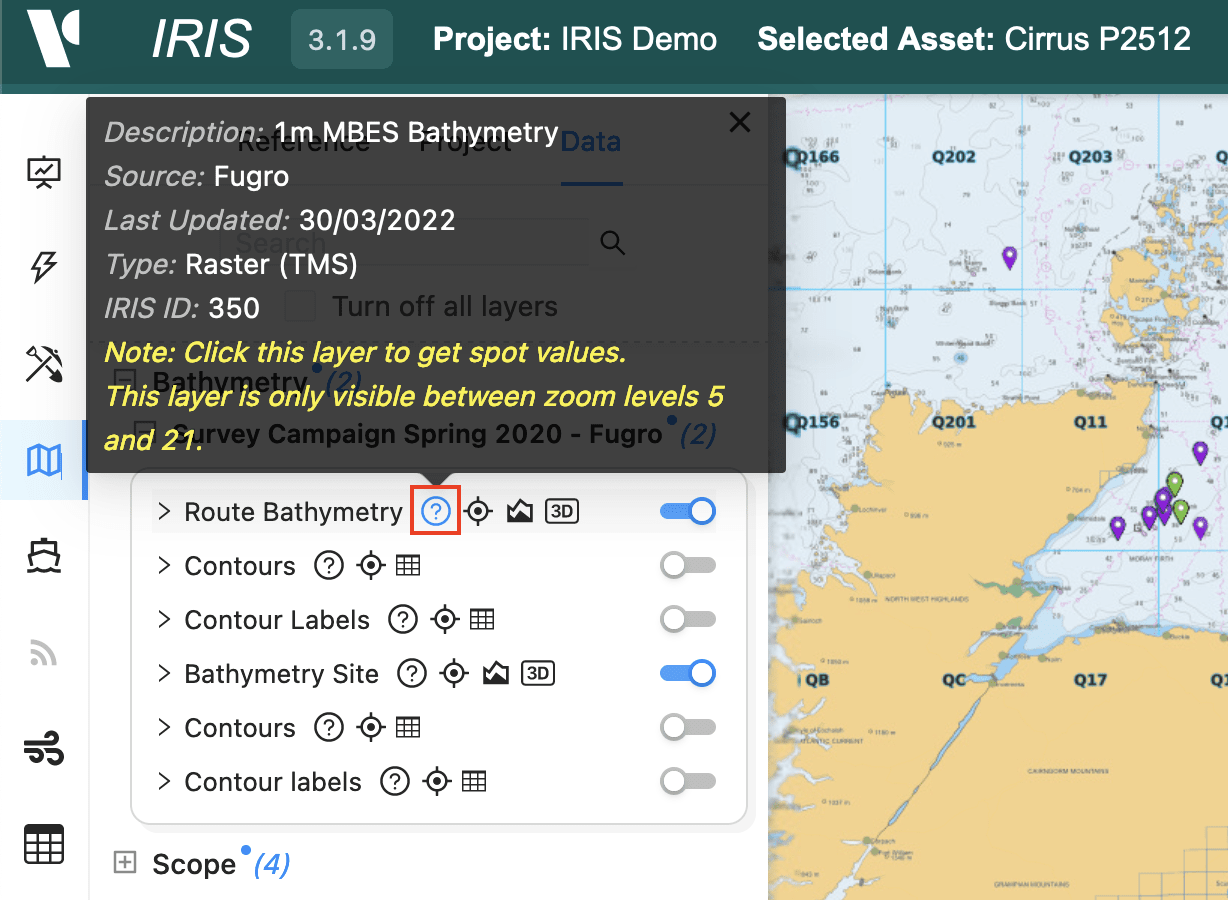The height and width of the screenshot is (900, 1228).
Task: Open Contour labels (lowercase) table icon
Action: click(474, 781)
